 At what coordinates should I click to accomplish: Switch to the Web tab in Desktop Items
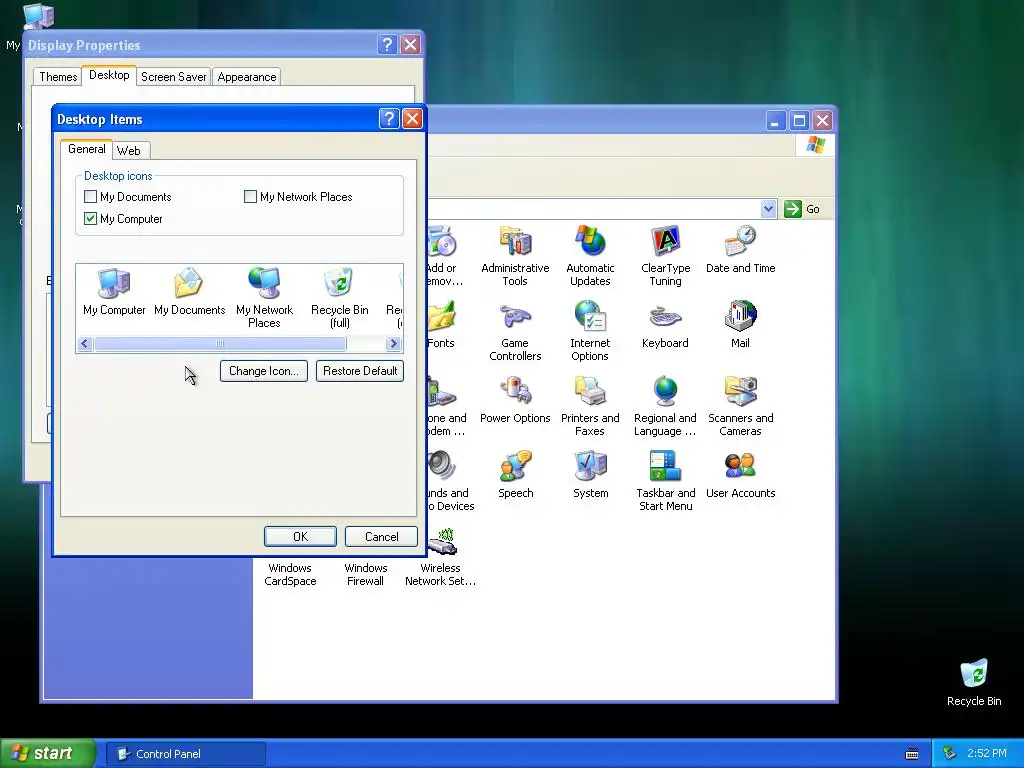(x=129, y=150)
